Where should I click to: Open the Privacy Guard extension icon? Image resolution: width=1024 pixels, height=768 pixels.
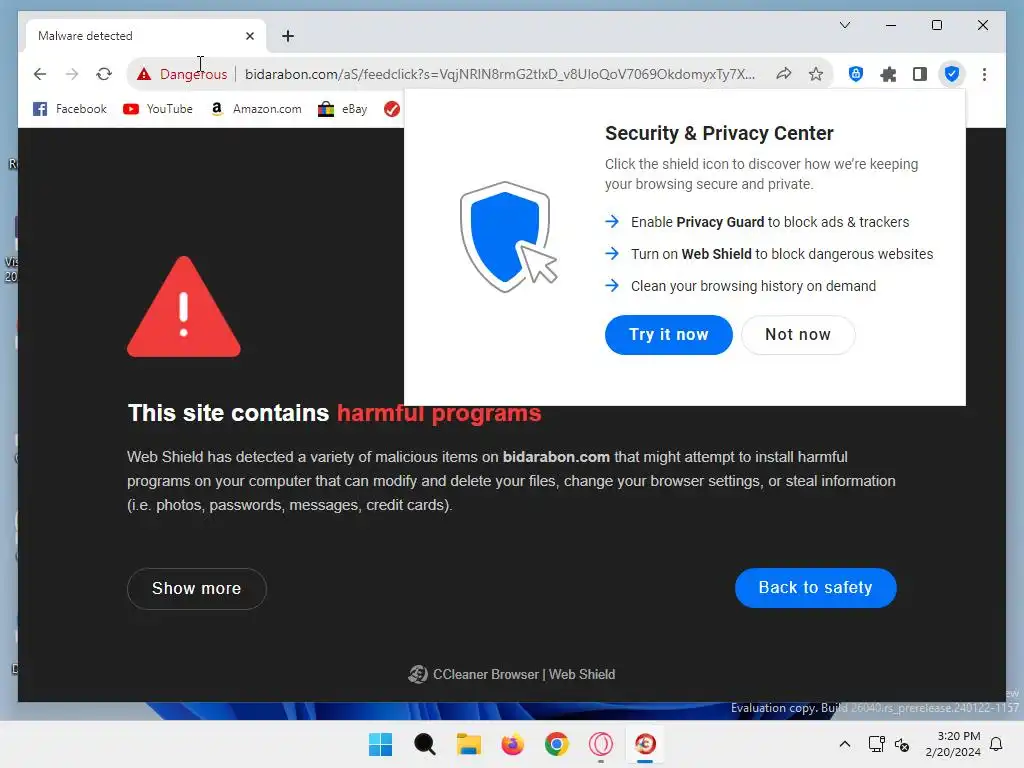856,74
